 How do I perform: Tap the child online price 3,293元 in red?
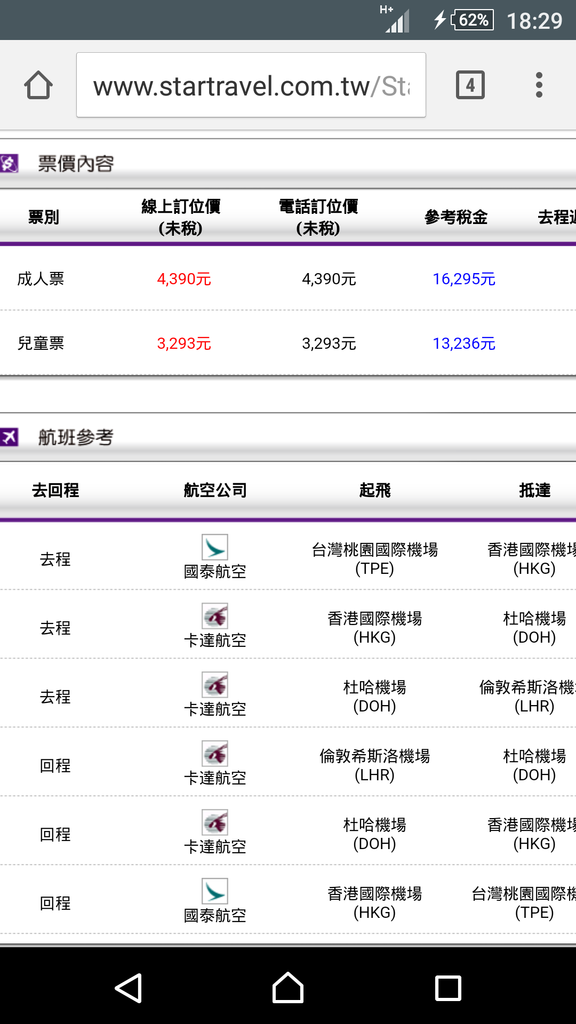click(x=184, y=344)
